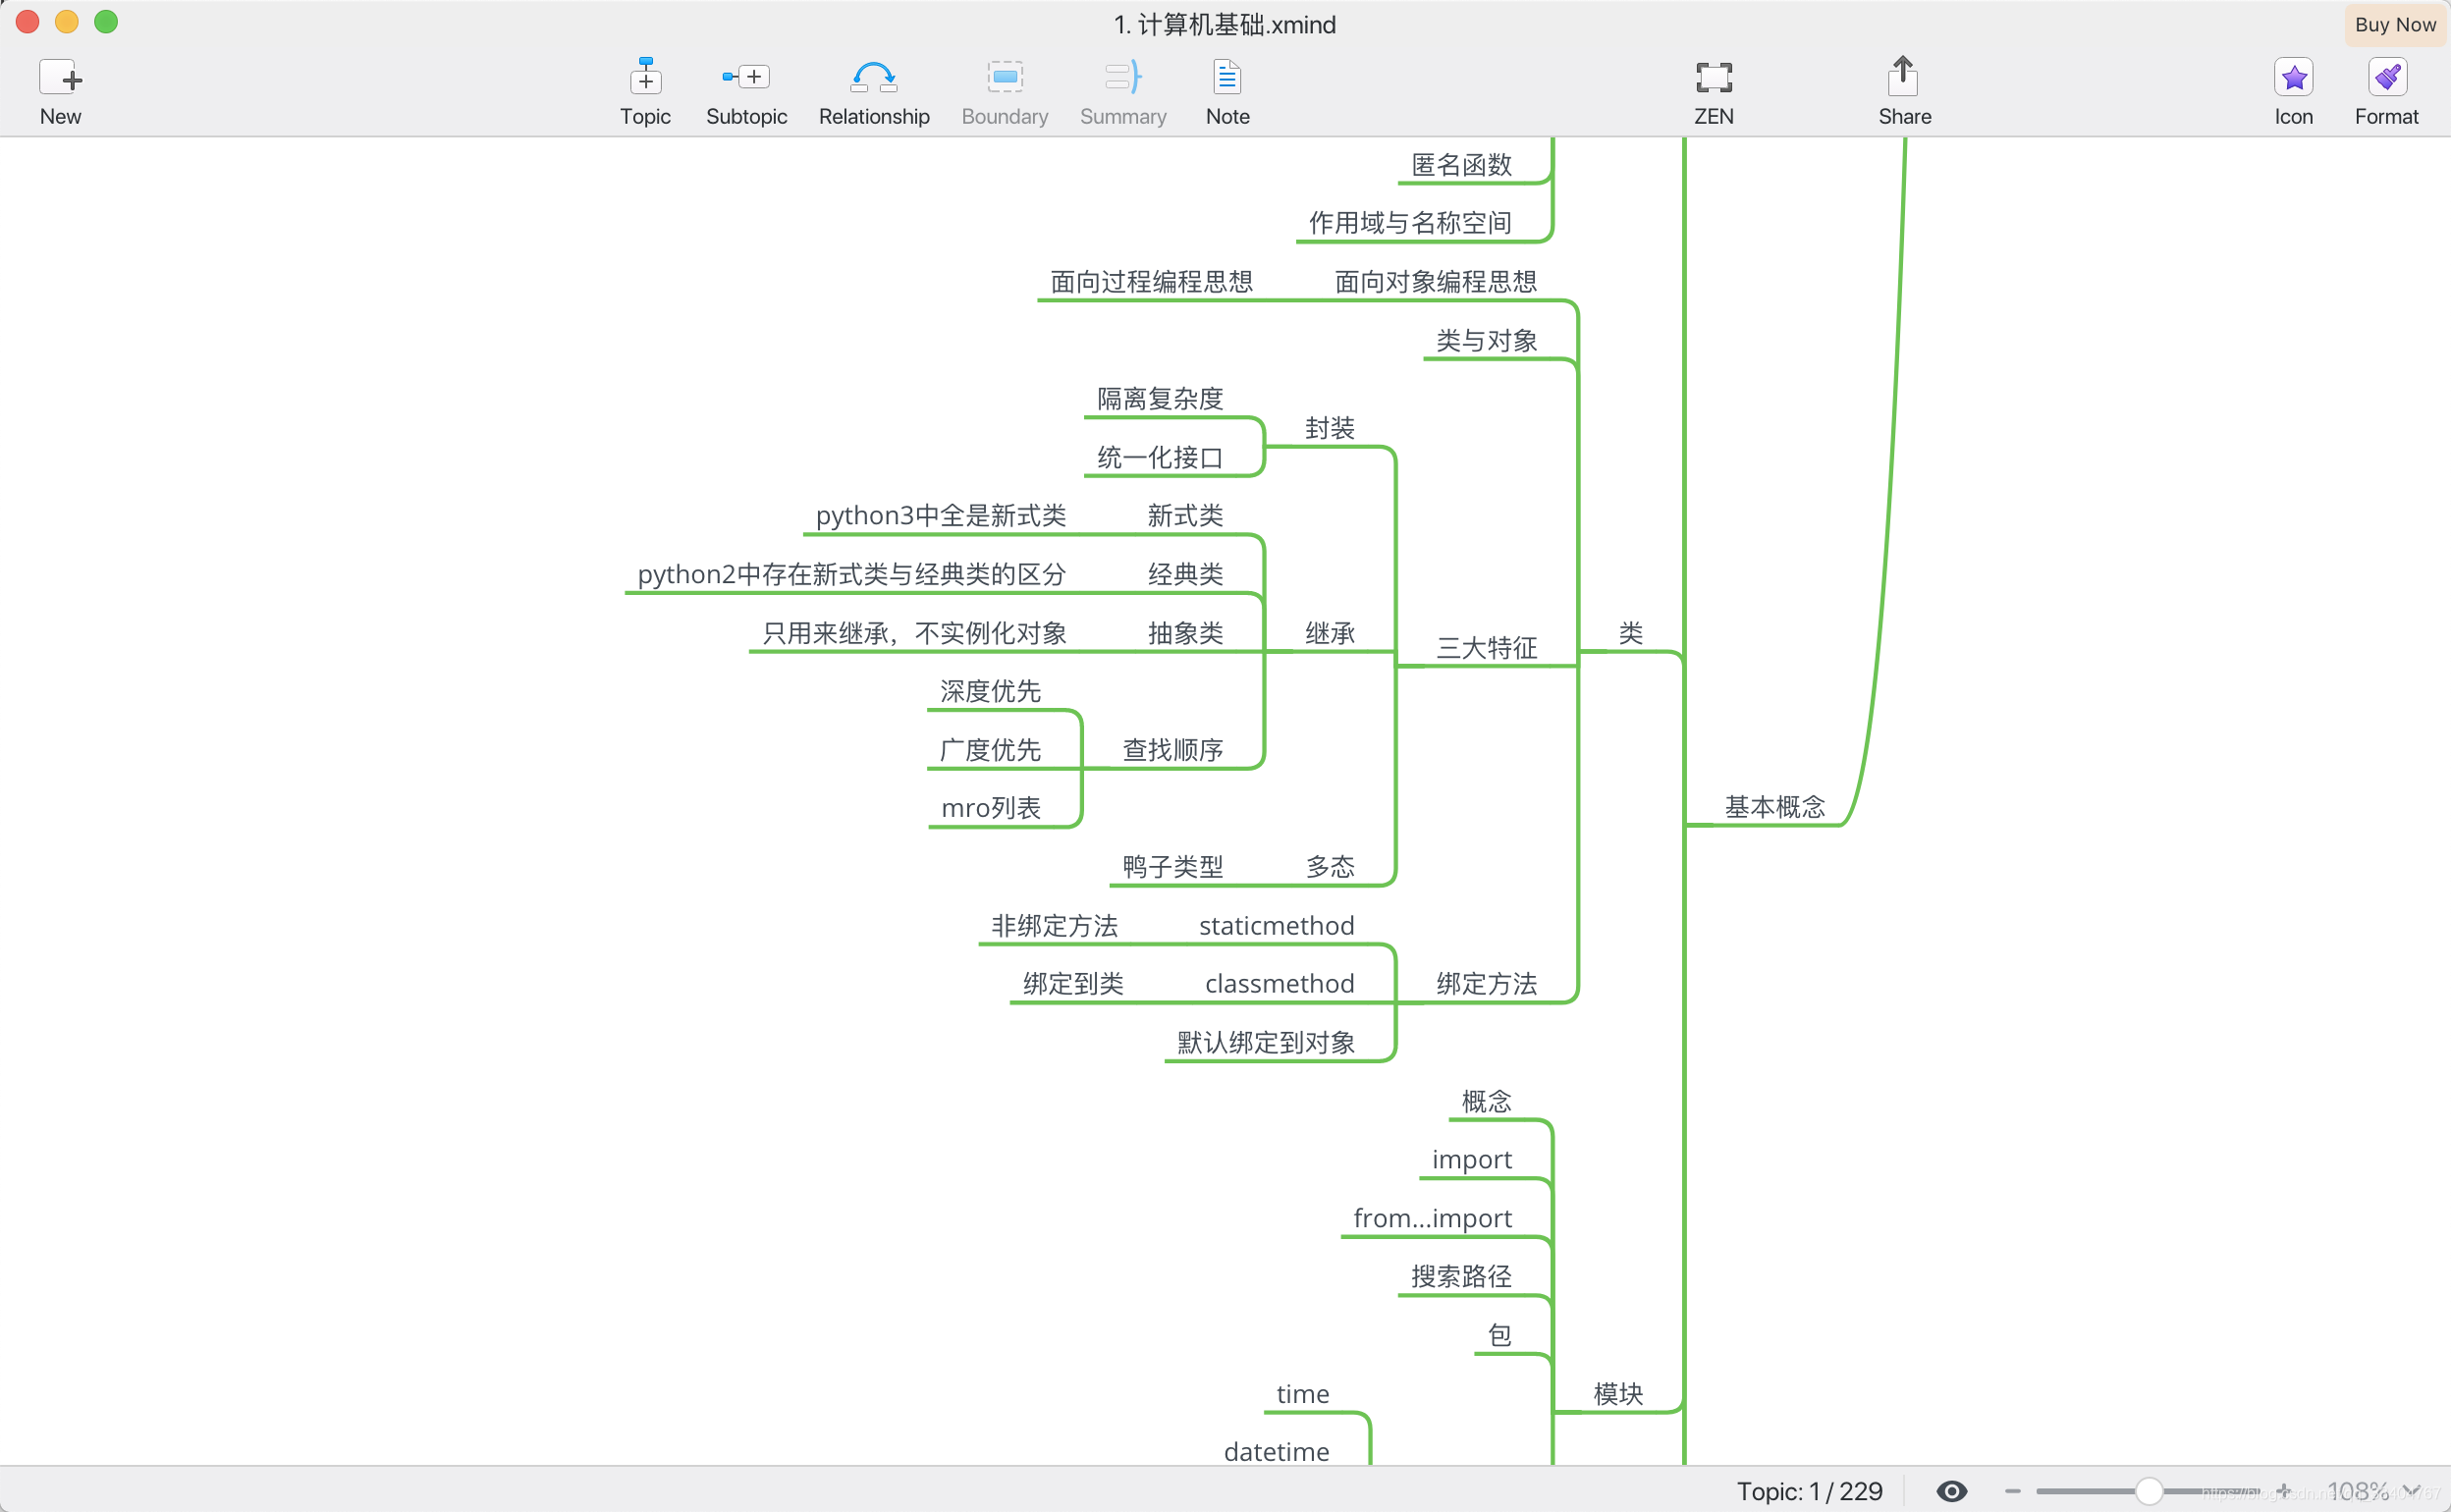Click the Boundary toolbar icon
2451x1512 pixels.
[1004, 77]
